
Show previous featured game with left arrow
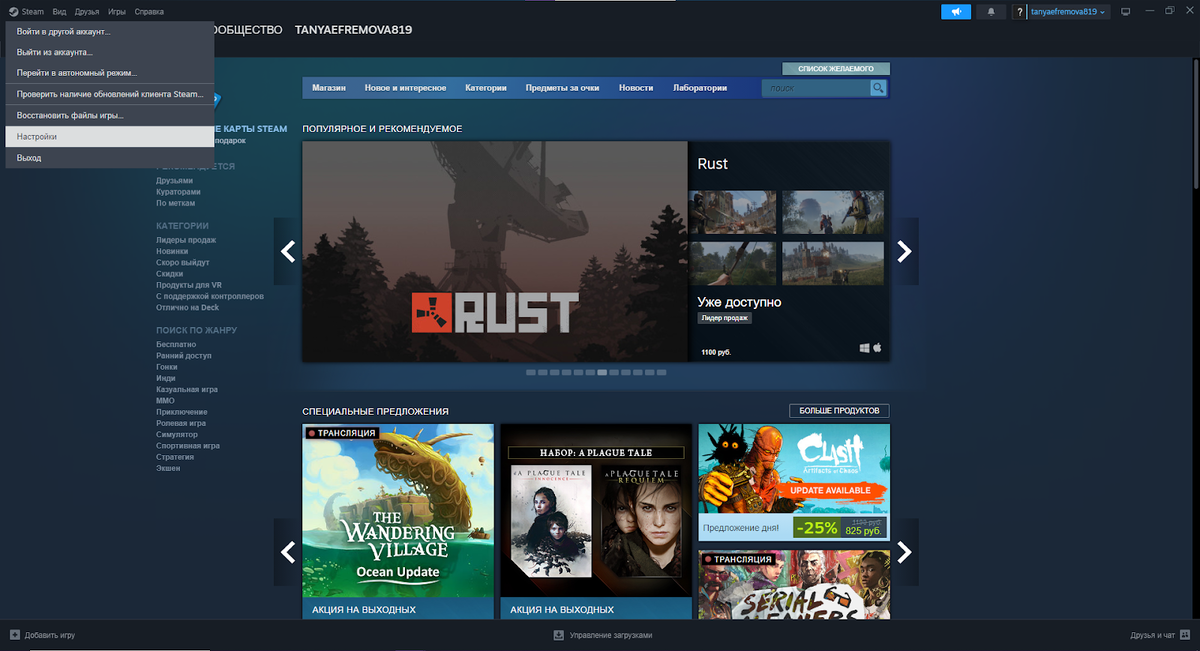288,252
